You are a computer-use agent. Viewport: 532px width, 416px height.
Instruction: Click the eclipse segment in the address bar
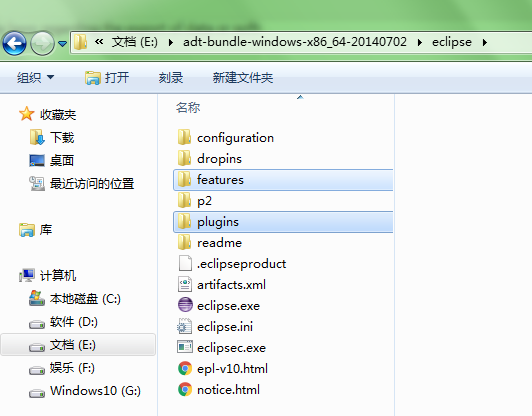pyautogui.click(x=452, y=42)
